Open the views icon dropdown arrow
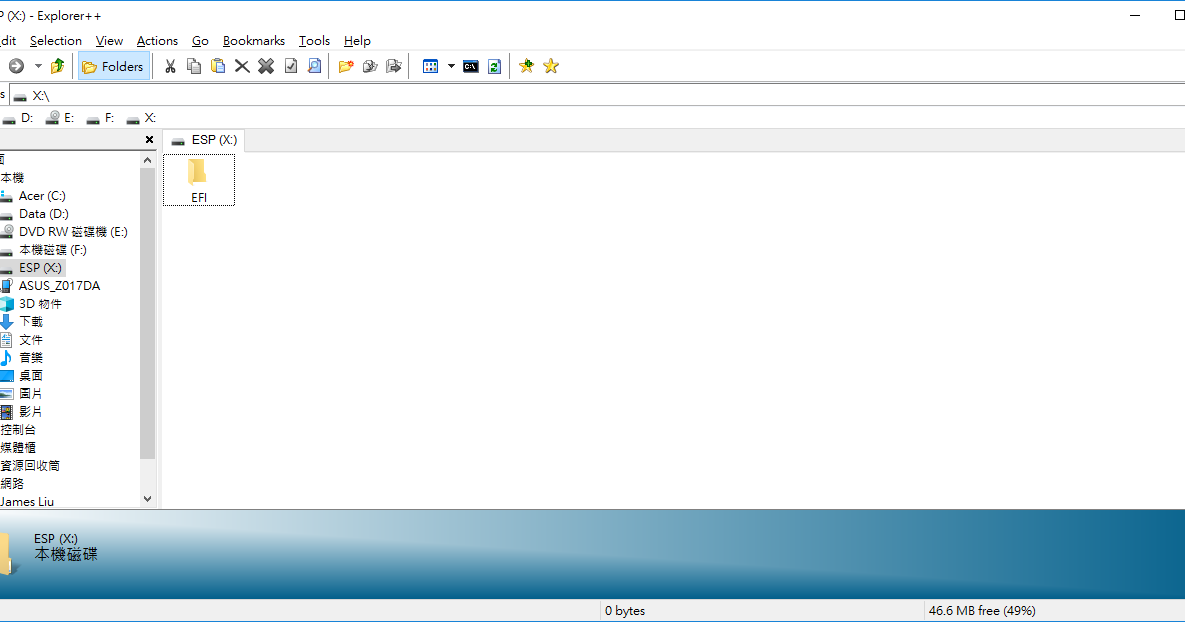Viewport: 1185px width, 622px height. 451,66
